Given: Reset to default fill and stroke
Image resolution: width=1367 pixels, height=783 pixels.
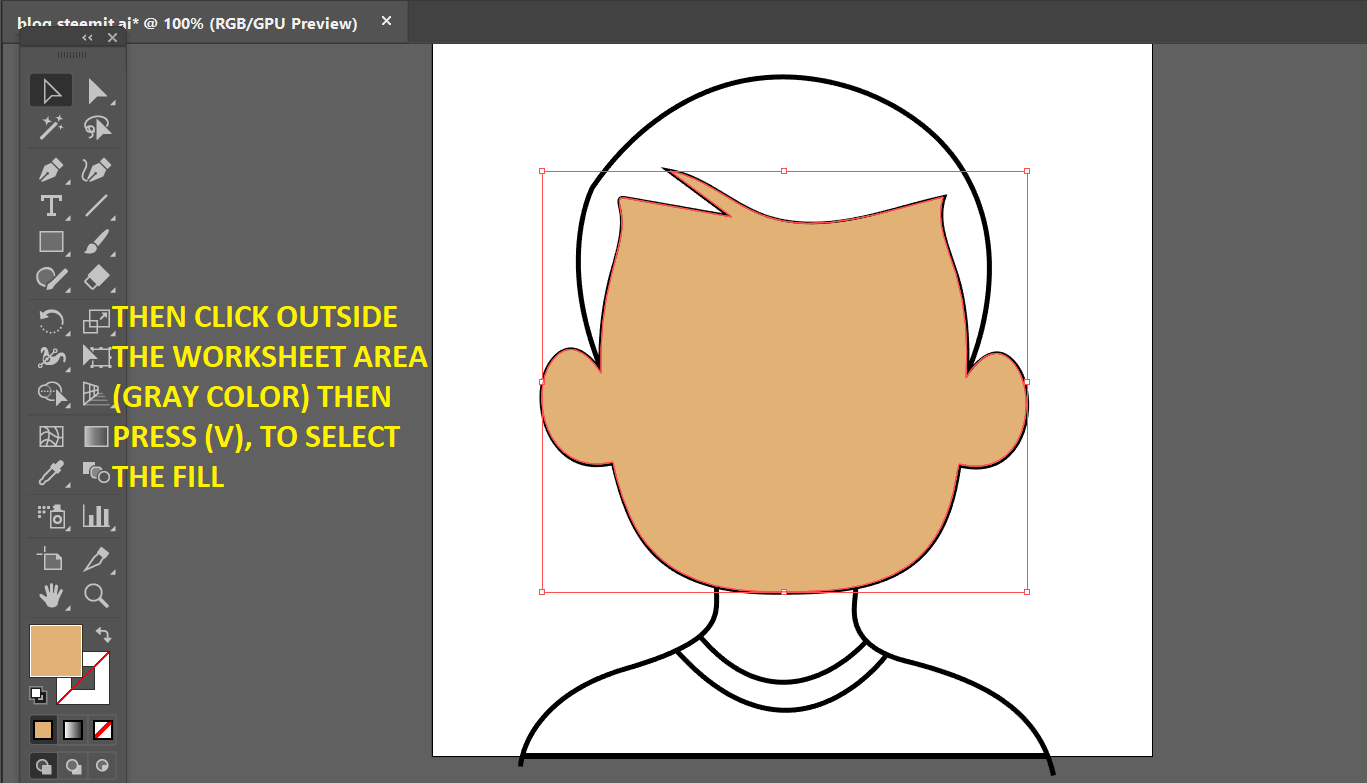Looking at the screenshot, I should (x=37, y=694).
